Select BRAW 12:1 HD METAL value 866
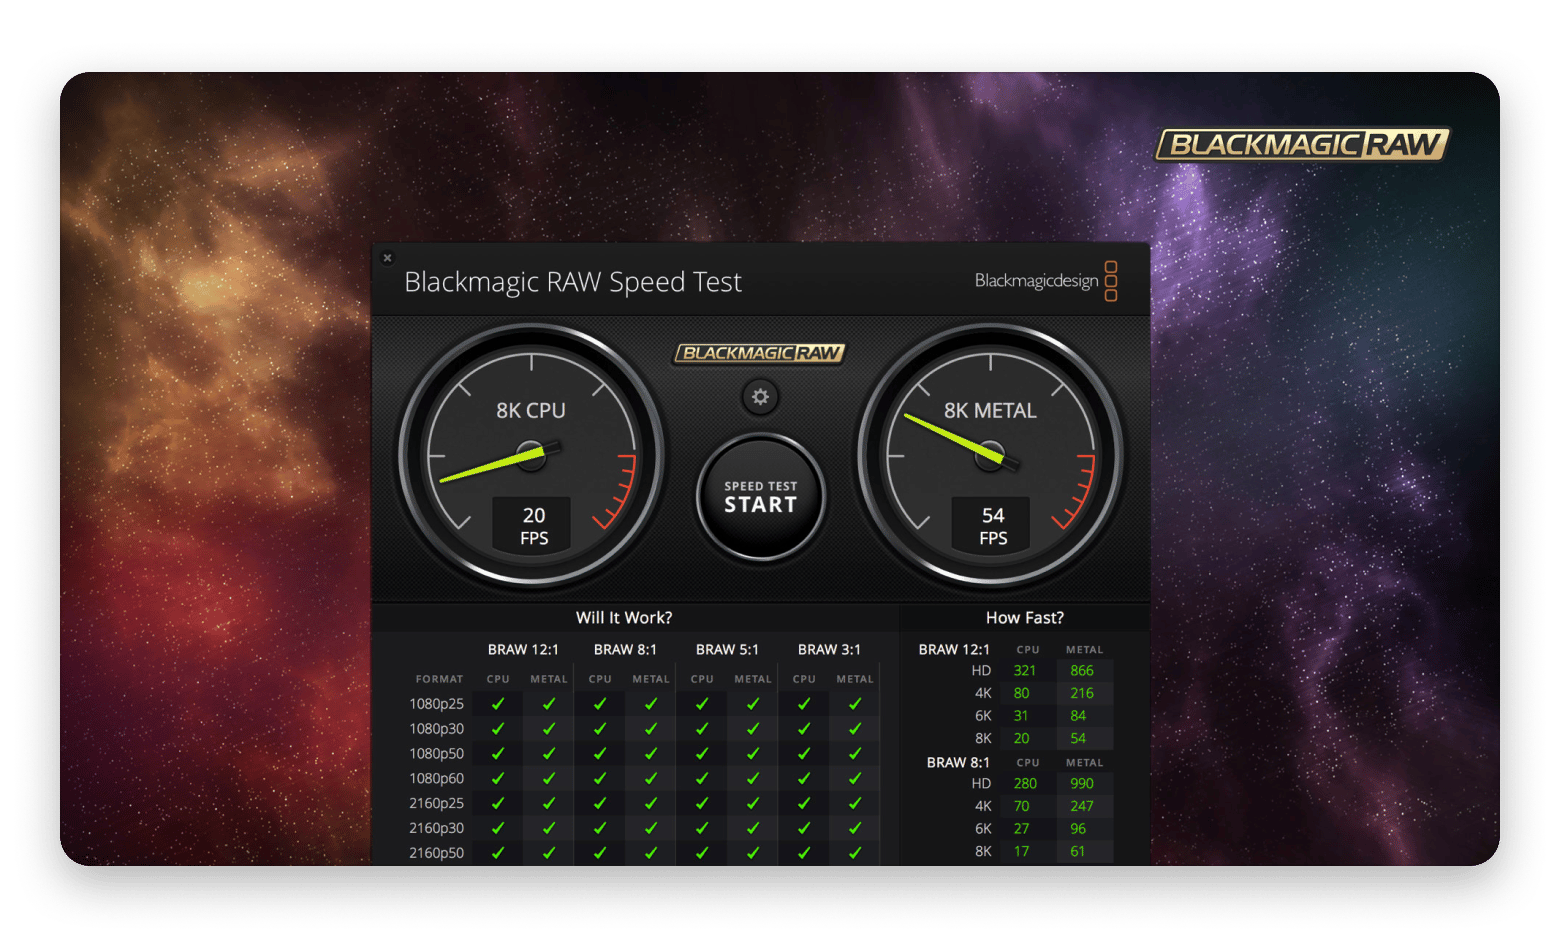Screen dimensions: 1560x946 [x=1082, y=671]
